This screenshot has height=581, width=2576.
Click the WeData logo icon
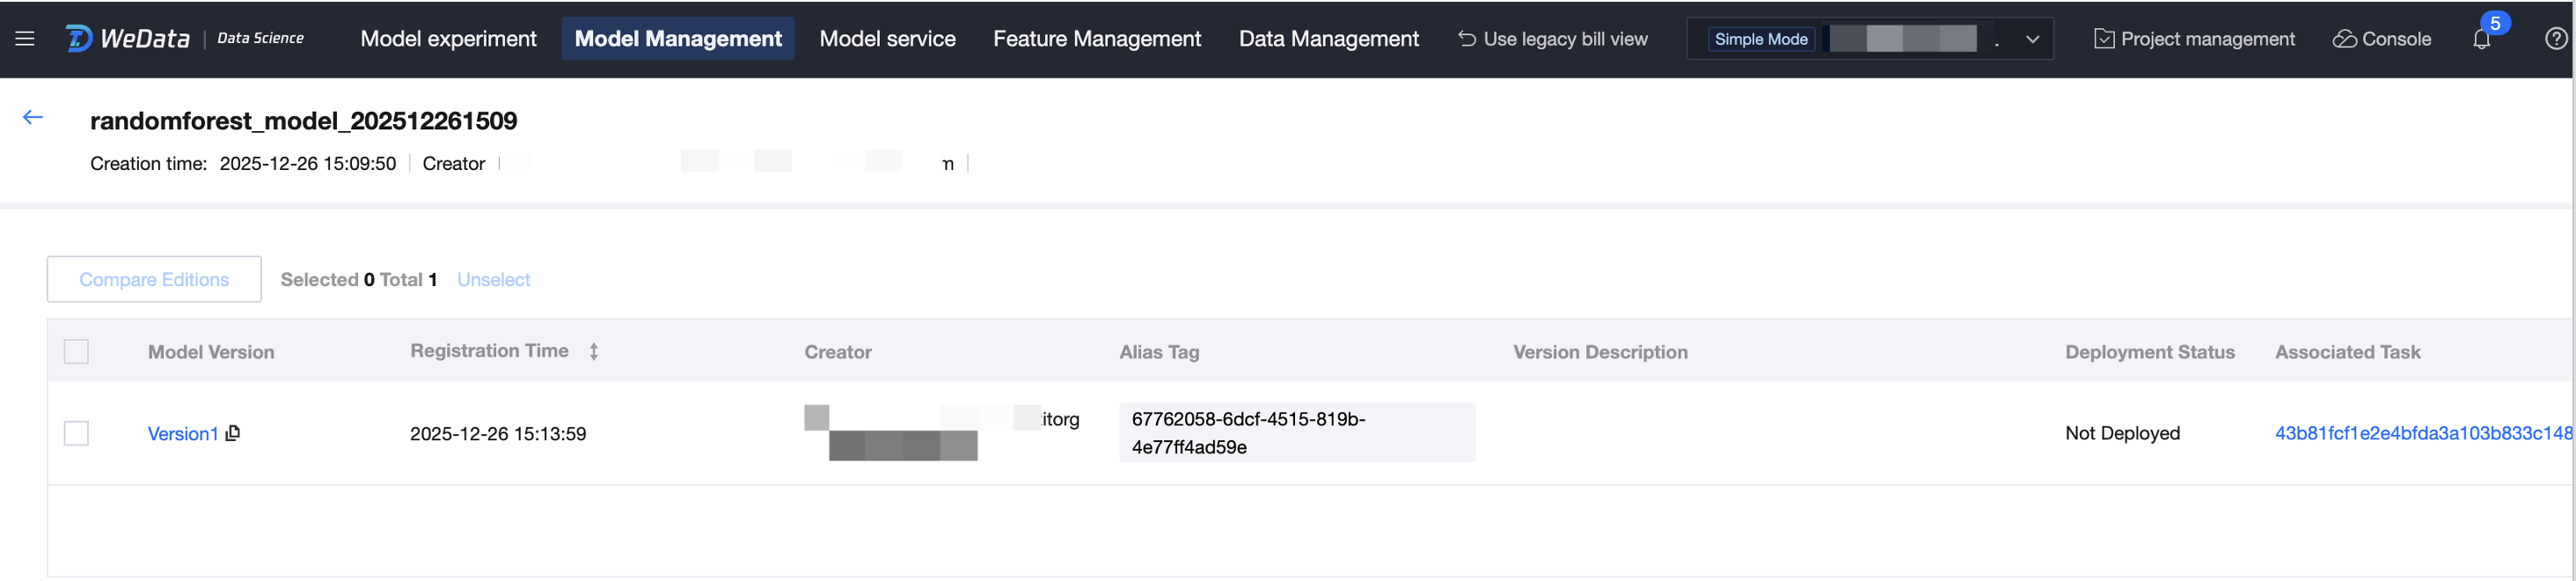coord(78,39)
